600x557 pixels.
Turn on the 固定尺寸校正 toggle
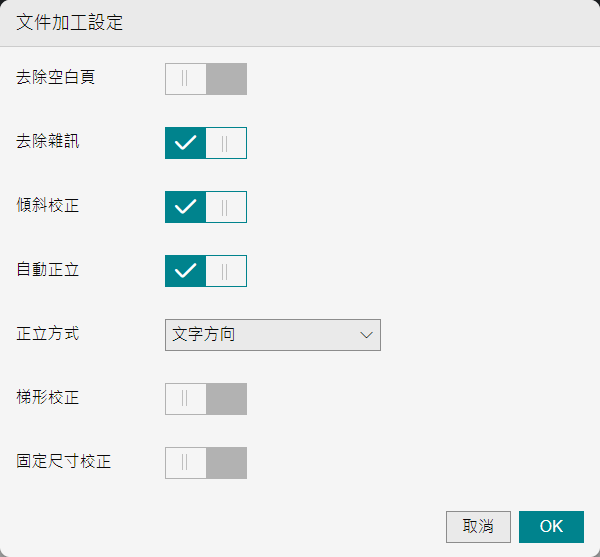click(205, 463)
